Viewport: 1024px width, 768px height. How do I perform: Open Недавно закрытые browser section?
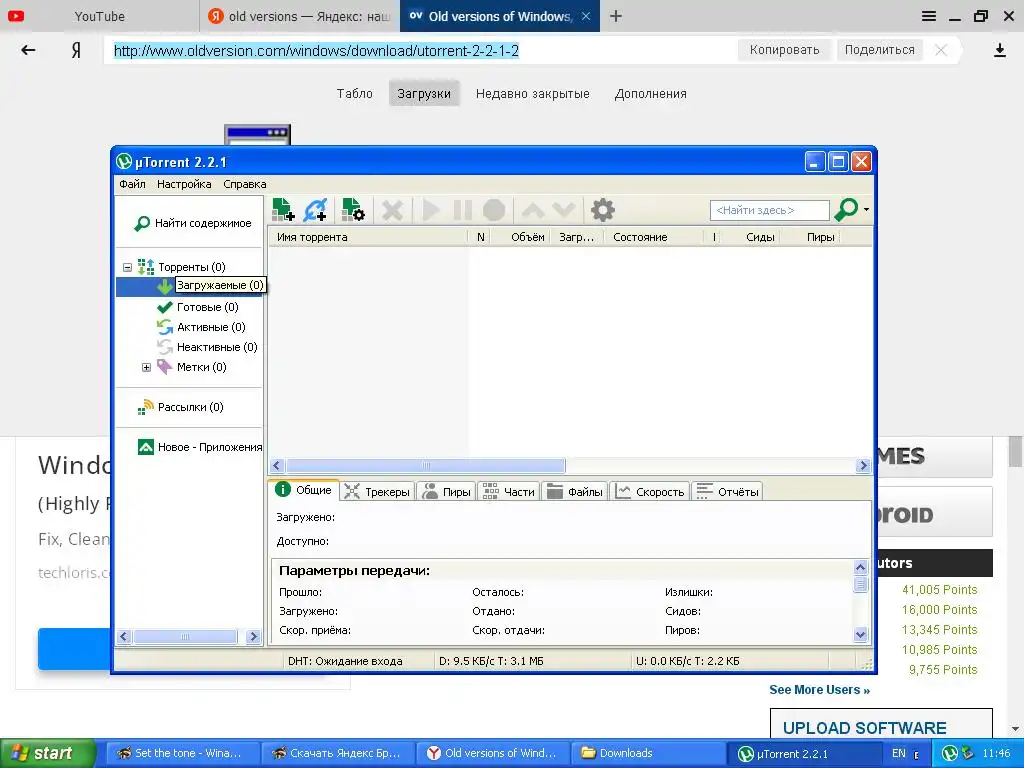pyautogui.click(x=532, y=93)
